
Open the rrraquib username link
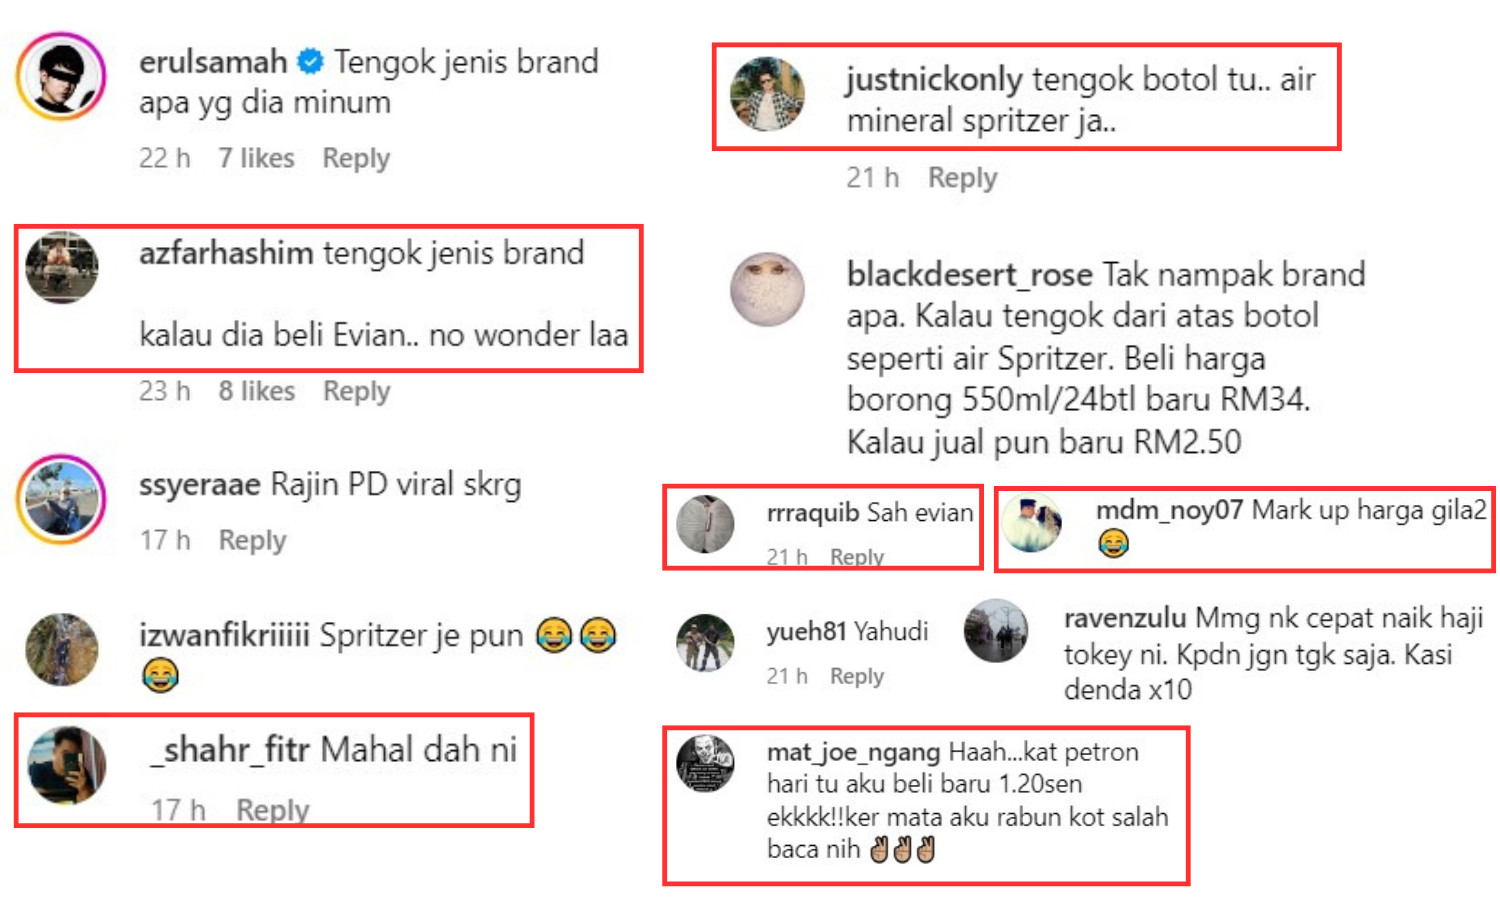[813, 512]
